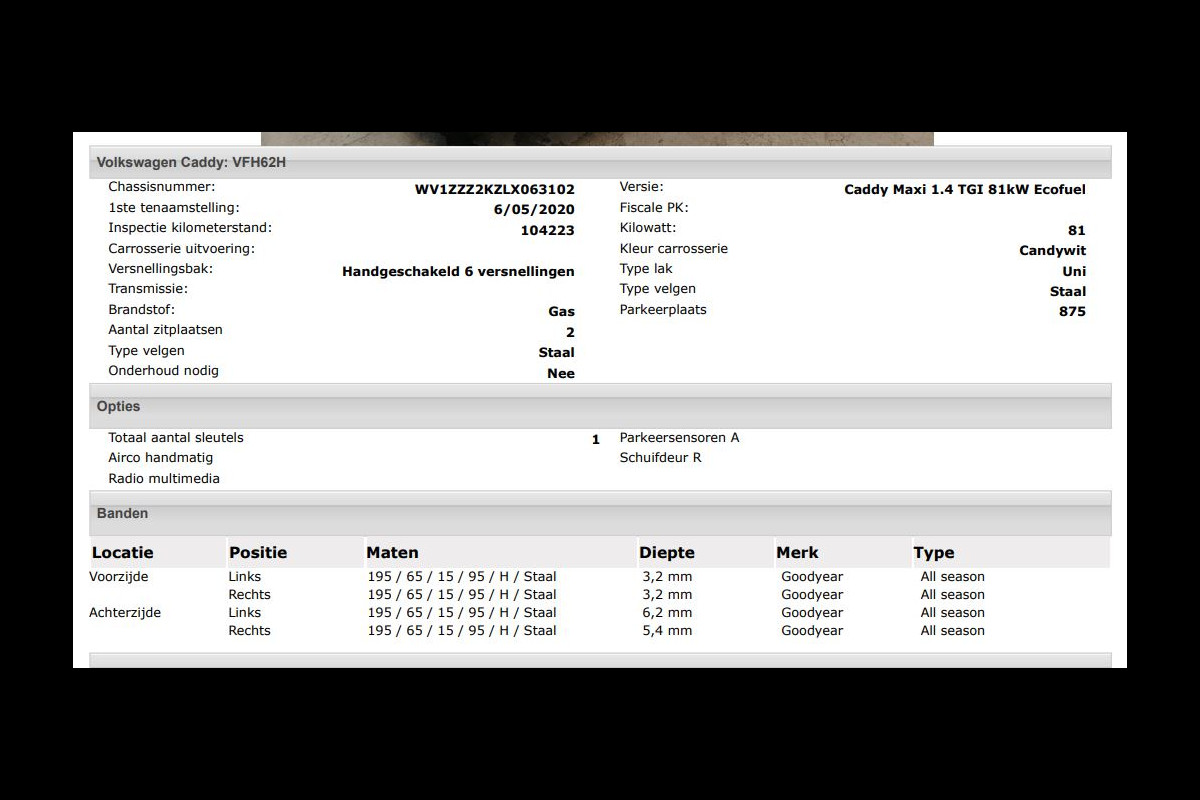The height and width of the screenshot is (800, 1200).
Task: Select the first registration date 6/05/2020
Action: point(534,210)
